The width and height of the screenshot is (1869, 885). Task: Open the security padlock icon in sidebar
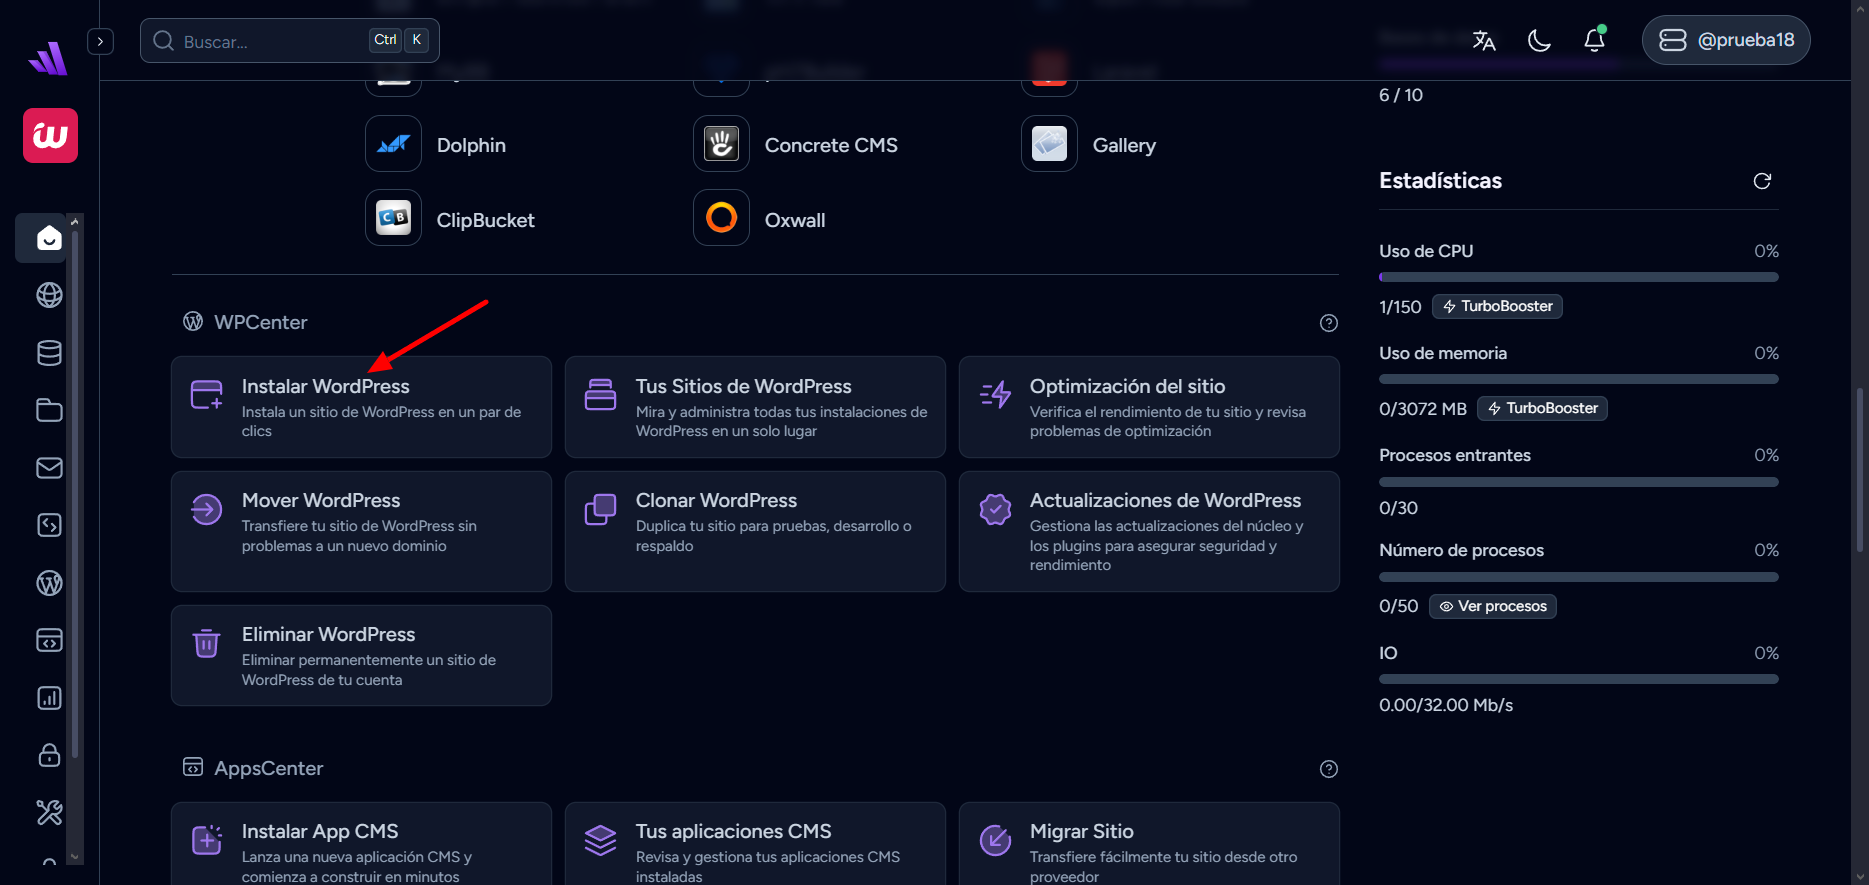pyautogui.click(x=49, y=755)
